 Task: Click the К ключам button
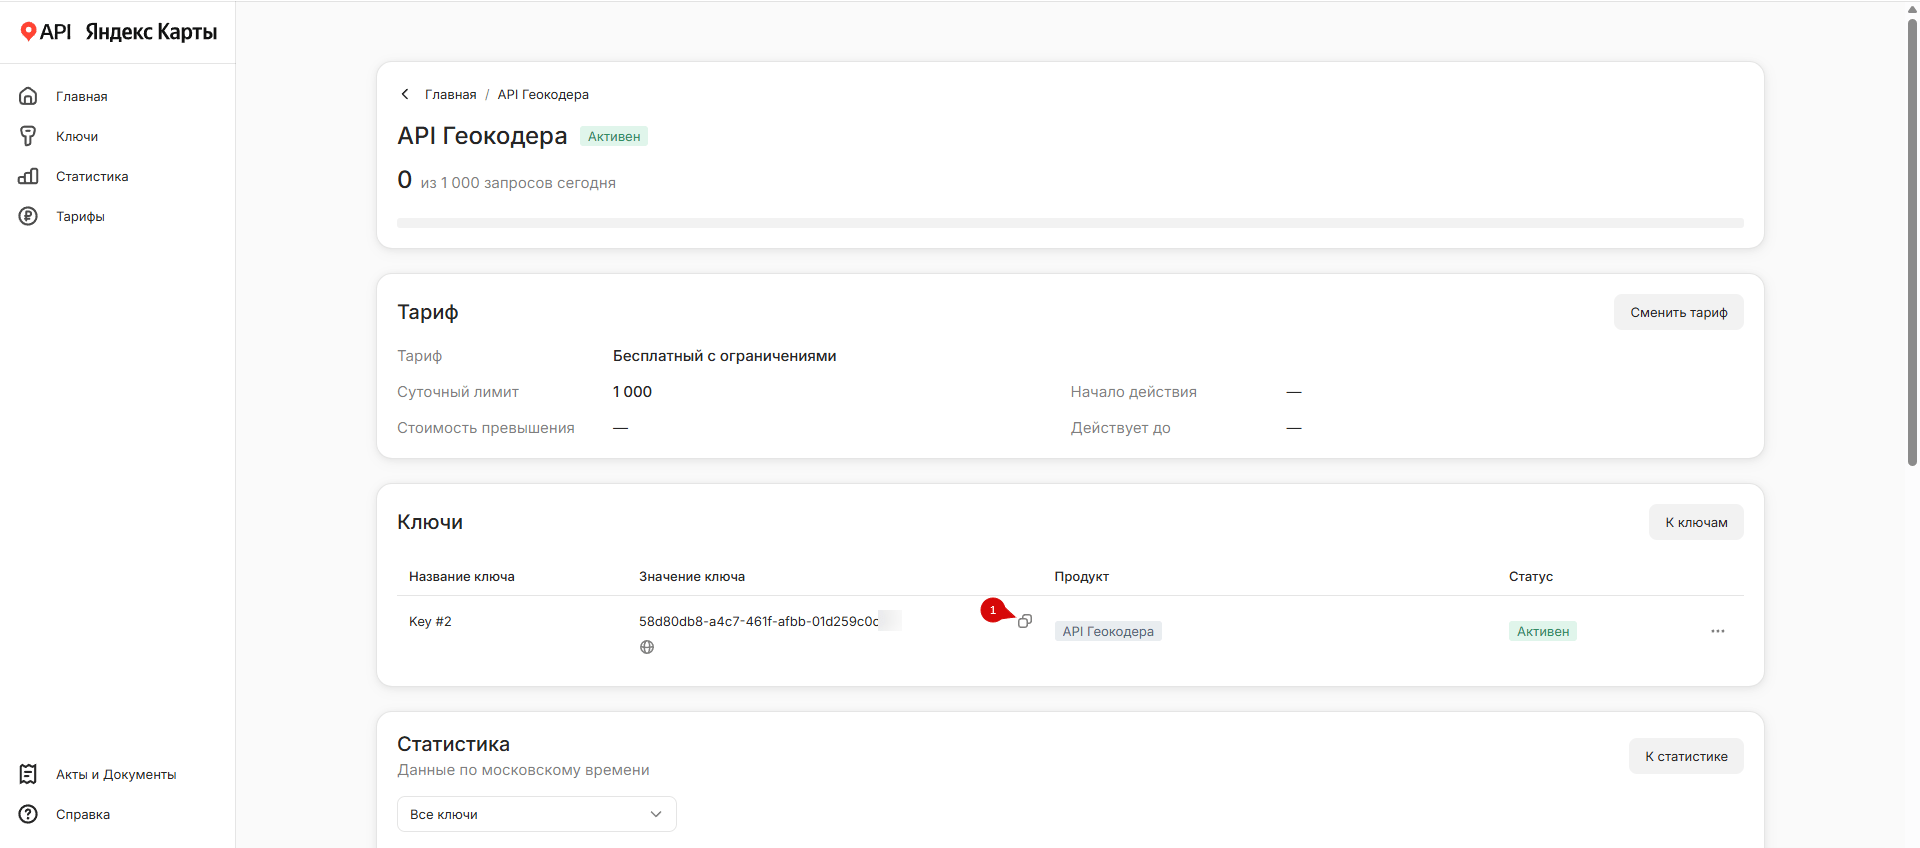(x=1696, y=522)
